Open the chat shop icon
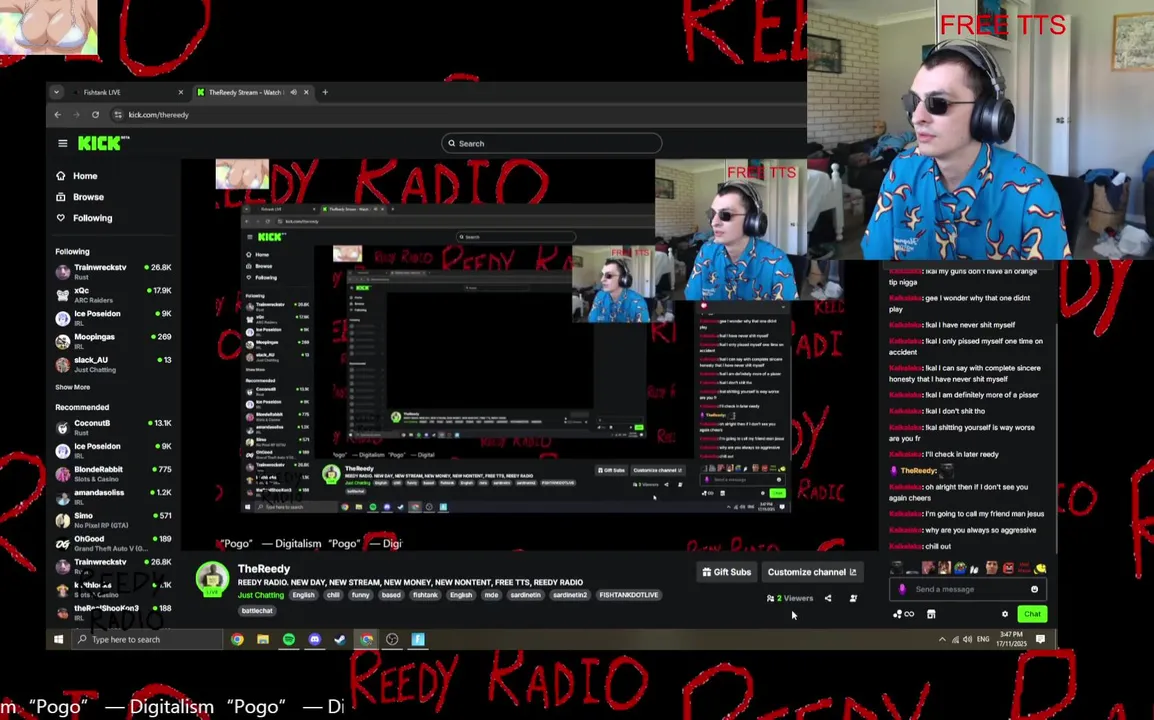This screenshot has width=1154, height=720. click(931, 614)
